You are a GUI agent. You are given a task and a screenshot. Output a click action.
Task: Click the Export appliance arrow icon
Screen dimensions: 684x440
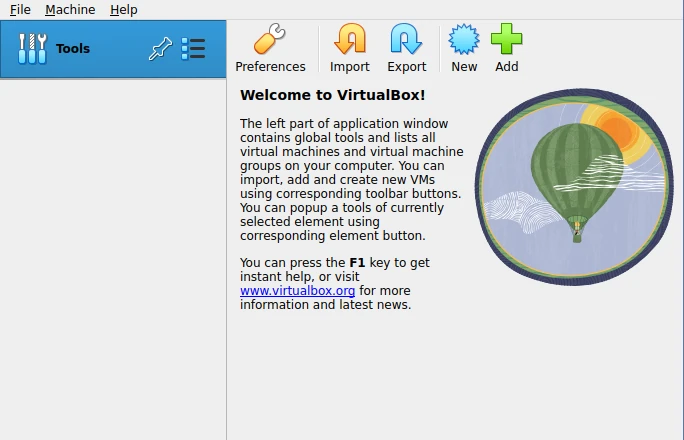[x=406, y=40]
